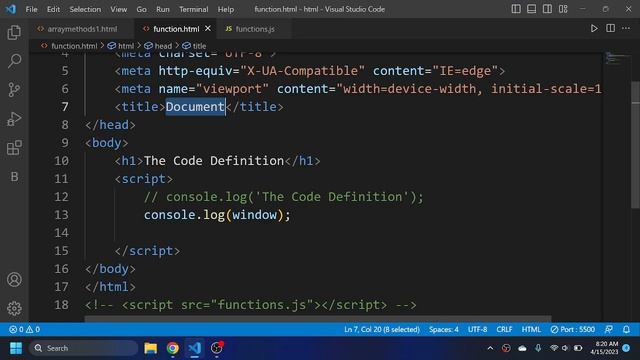This screenshot has width=640, height=360.
Task: Open the Accounts menu icon
Action: click(14, 280)
